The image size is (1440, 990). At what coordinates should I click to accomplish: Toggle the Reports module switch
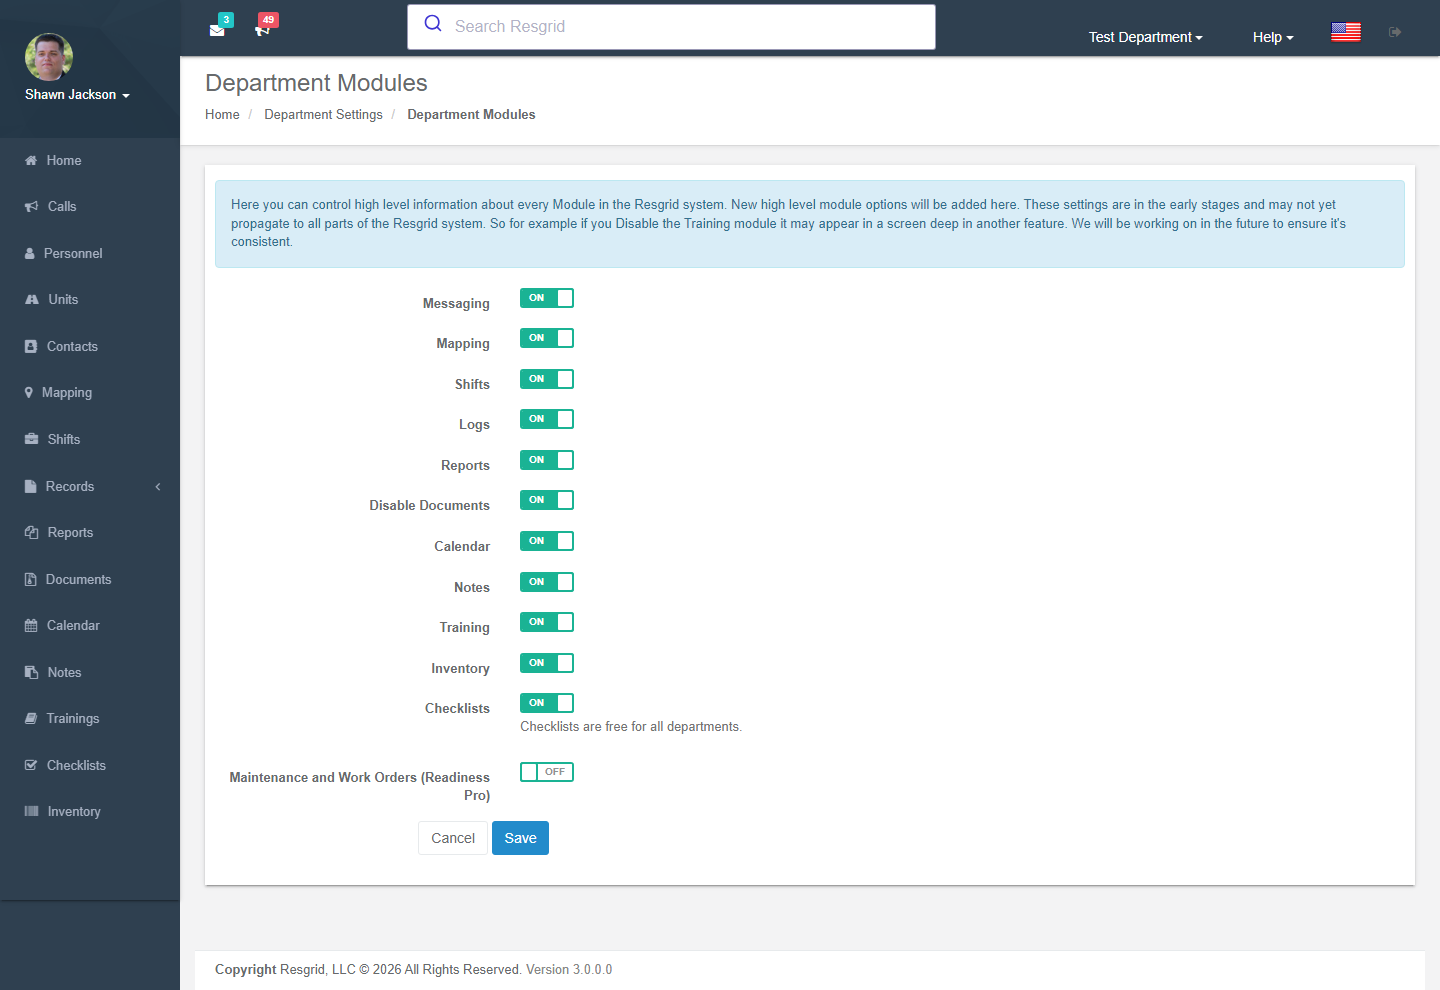[547, 460]
